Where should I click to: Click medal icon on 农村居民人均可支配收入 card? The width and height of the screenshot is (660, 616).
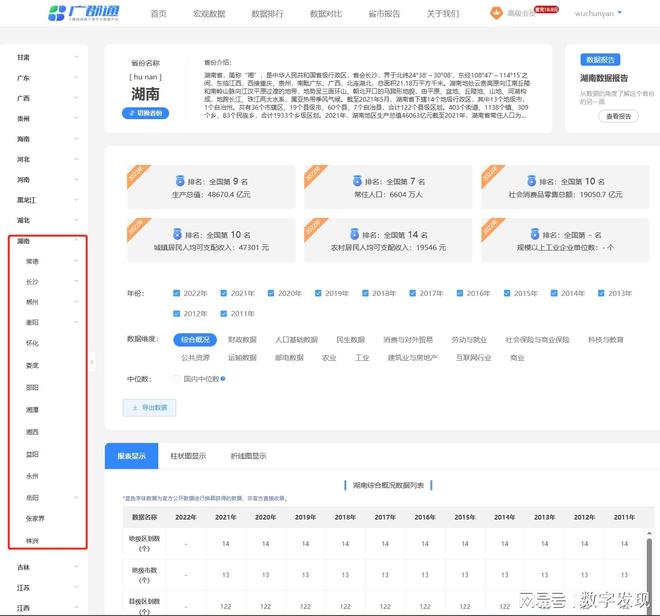354,234
